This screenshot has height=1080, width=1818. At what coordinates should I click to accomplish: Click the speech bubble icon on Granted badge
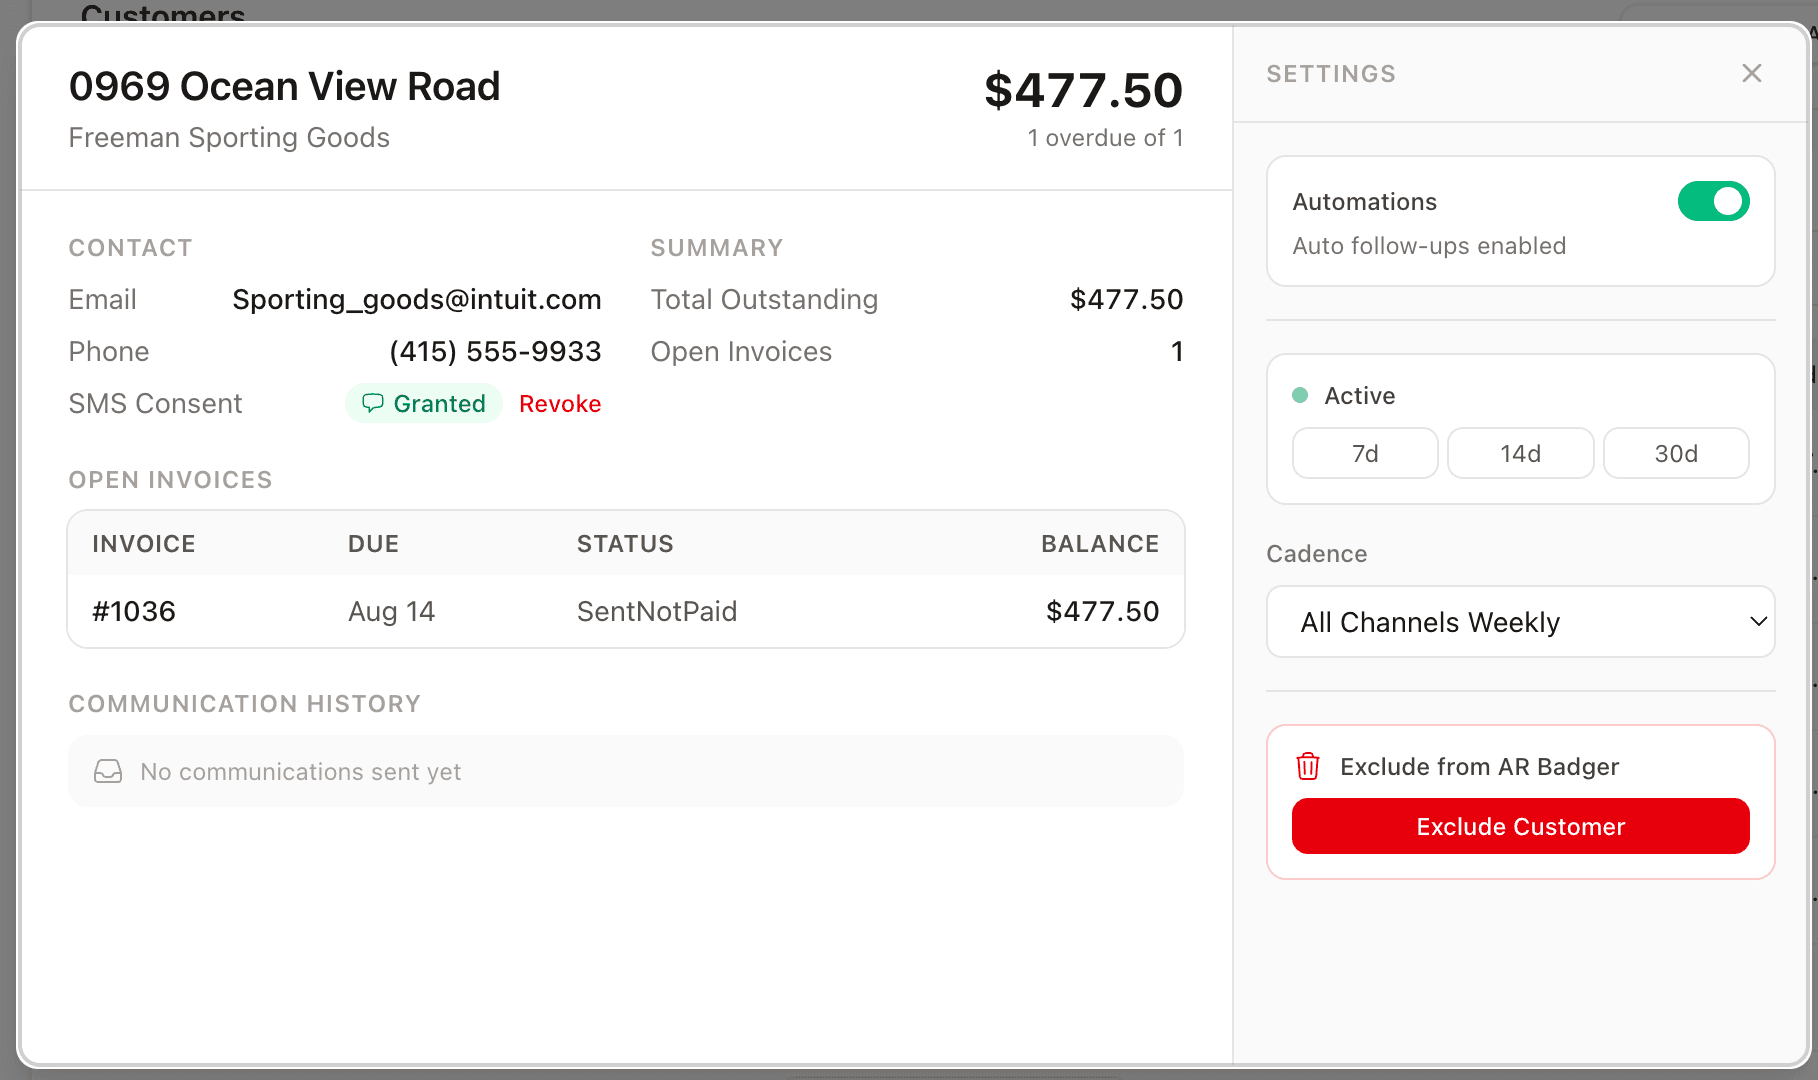[374, 403]
